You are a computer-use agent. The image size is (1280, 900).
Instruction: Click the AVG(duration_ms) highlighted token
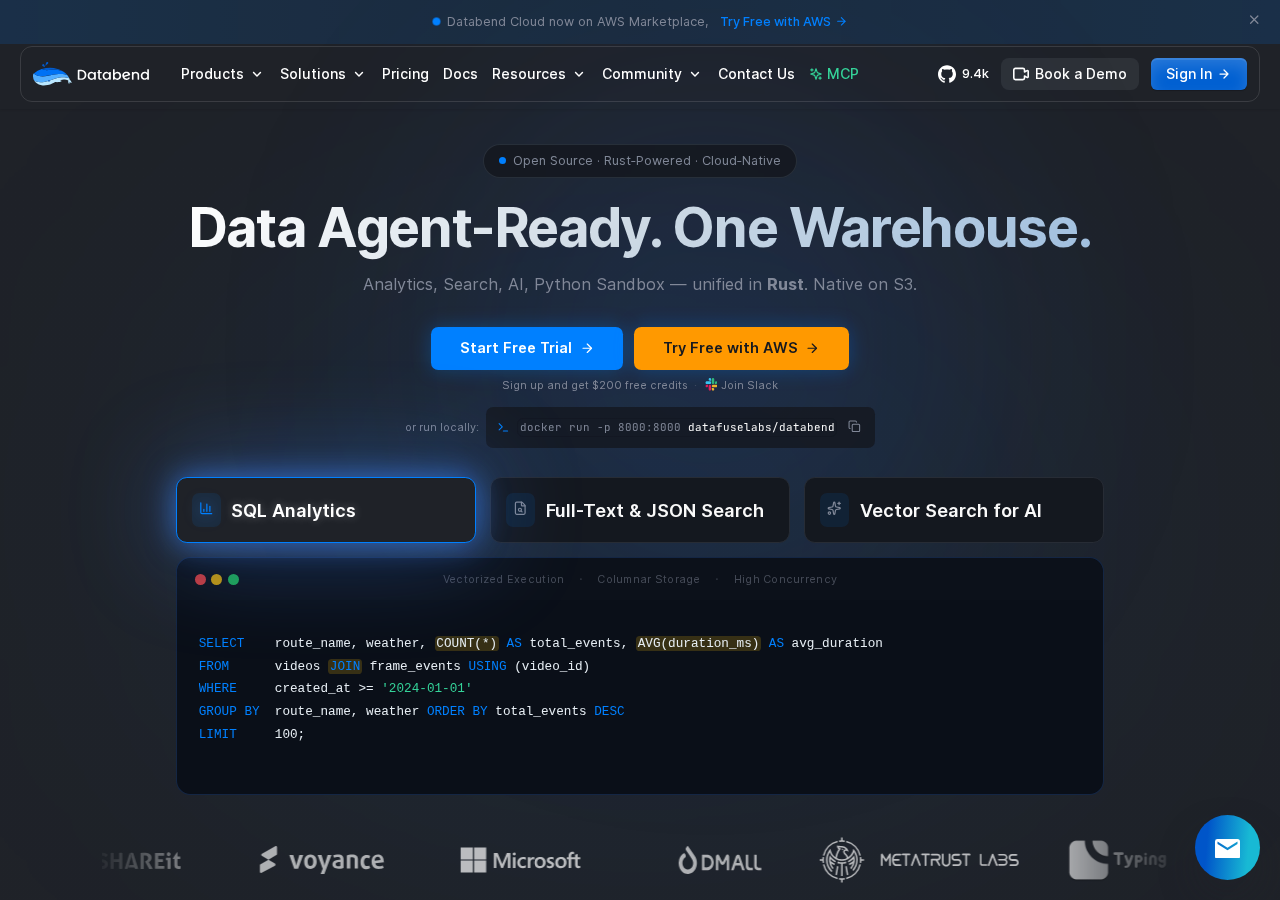tap(698, 643)
